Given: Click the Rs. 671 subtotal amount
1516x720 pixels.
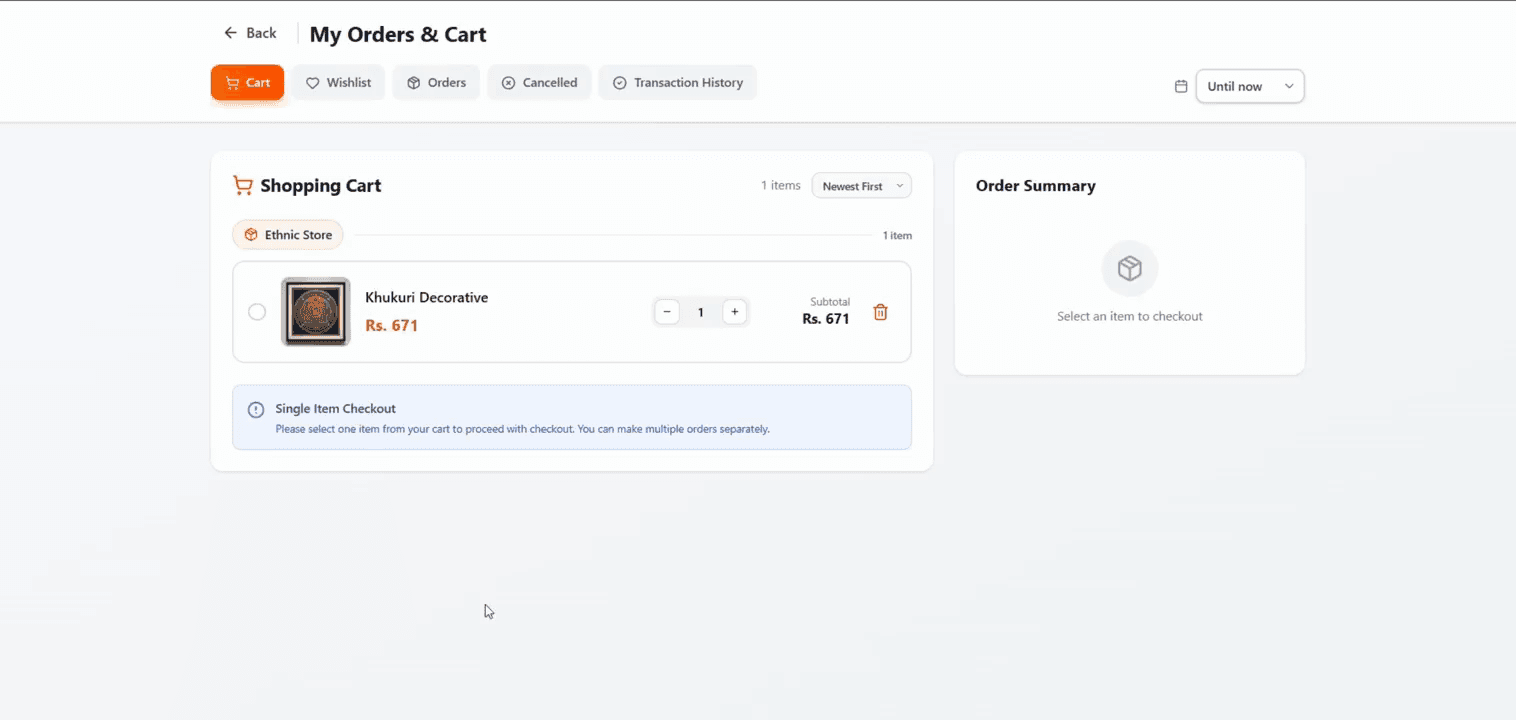Looking at the screenshot, I should [x=826, y=319].
